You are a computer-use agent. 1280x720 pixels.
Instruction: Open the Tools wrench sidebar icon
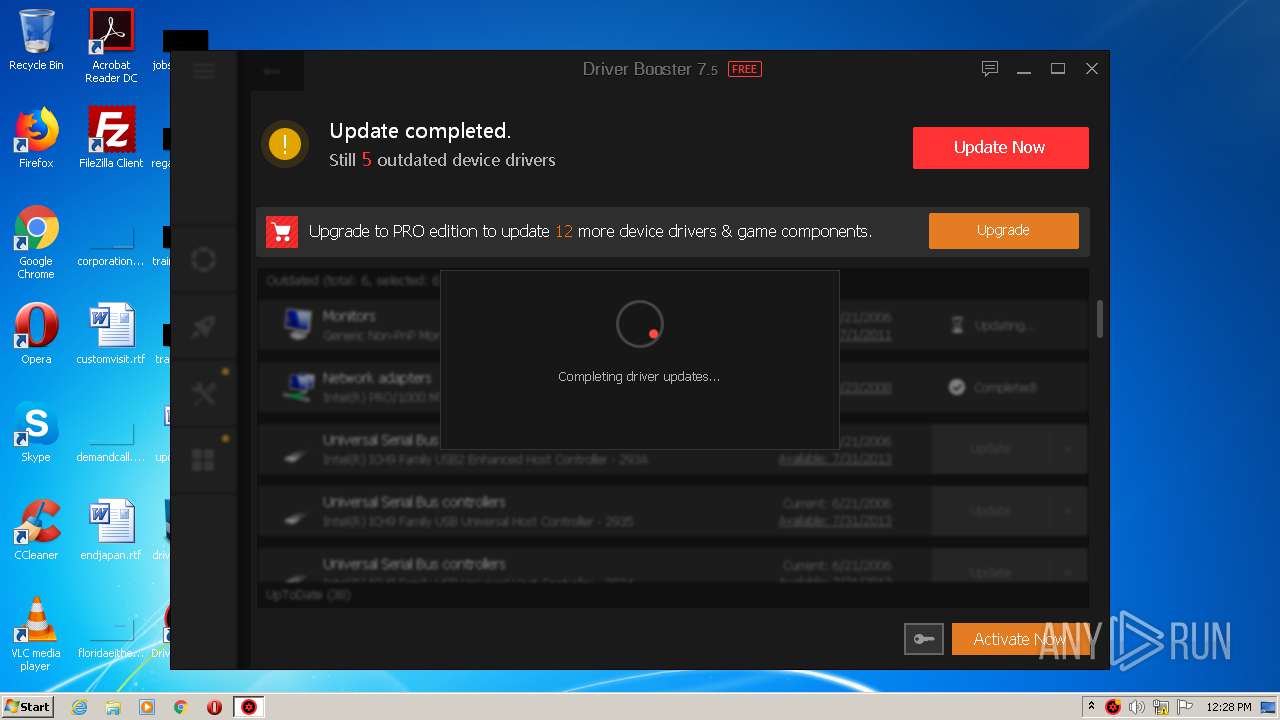pyautogui.click(x=203, y=393)
